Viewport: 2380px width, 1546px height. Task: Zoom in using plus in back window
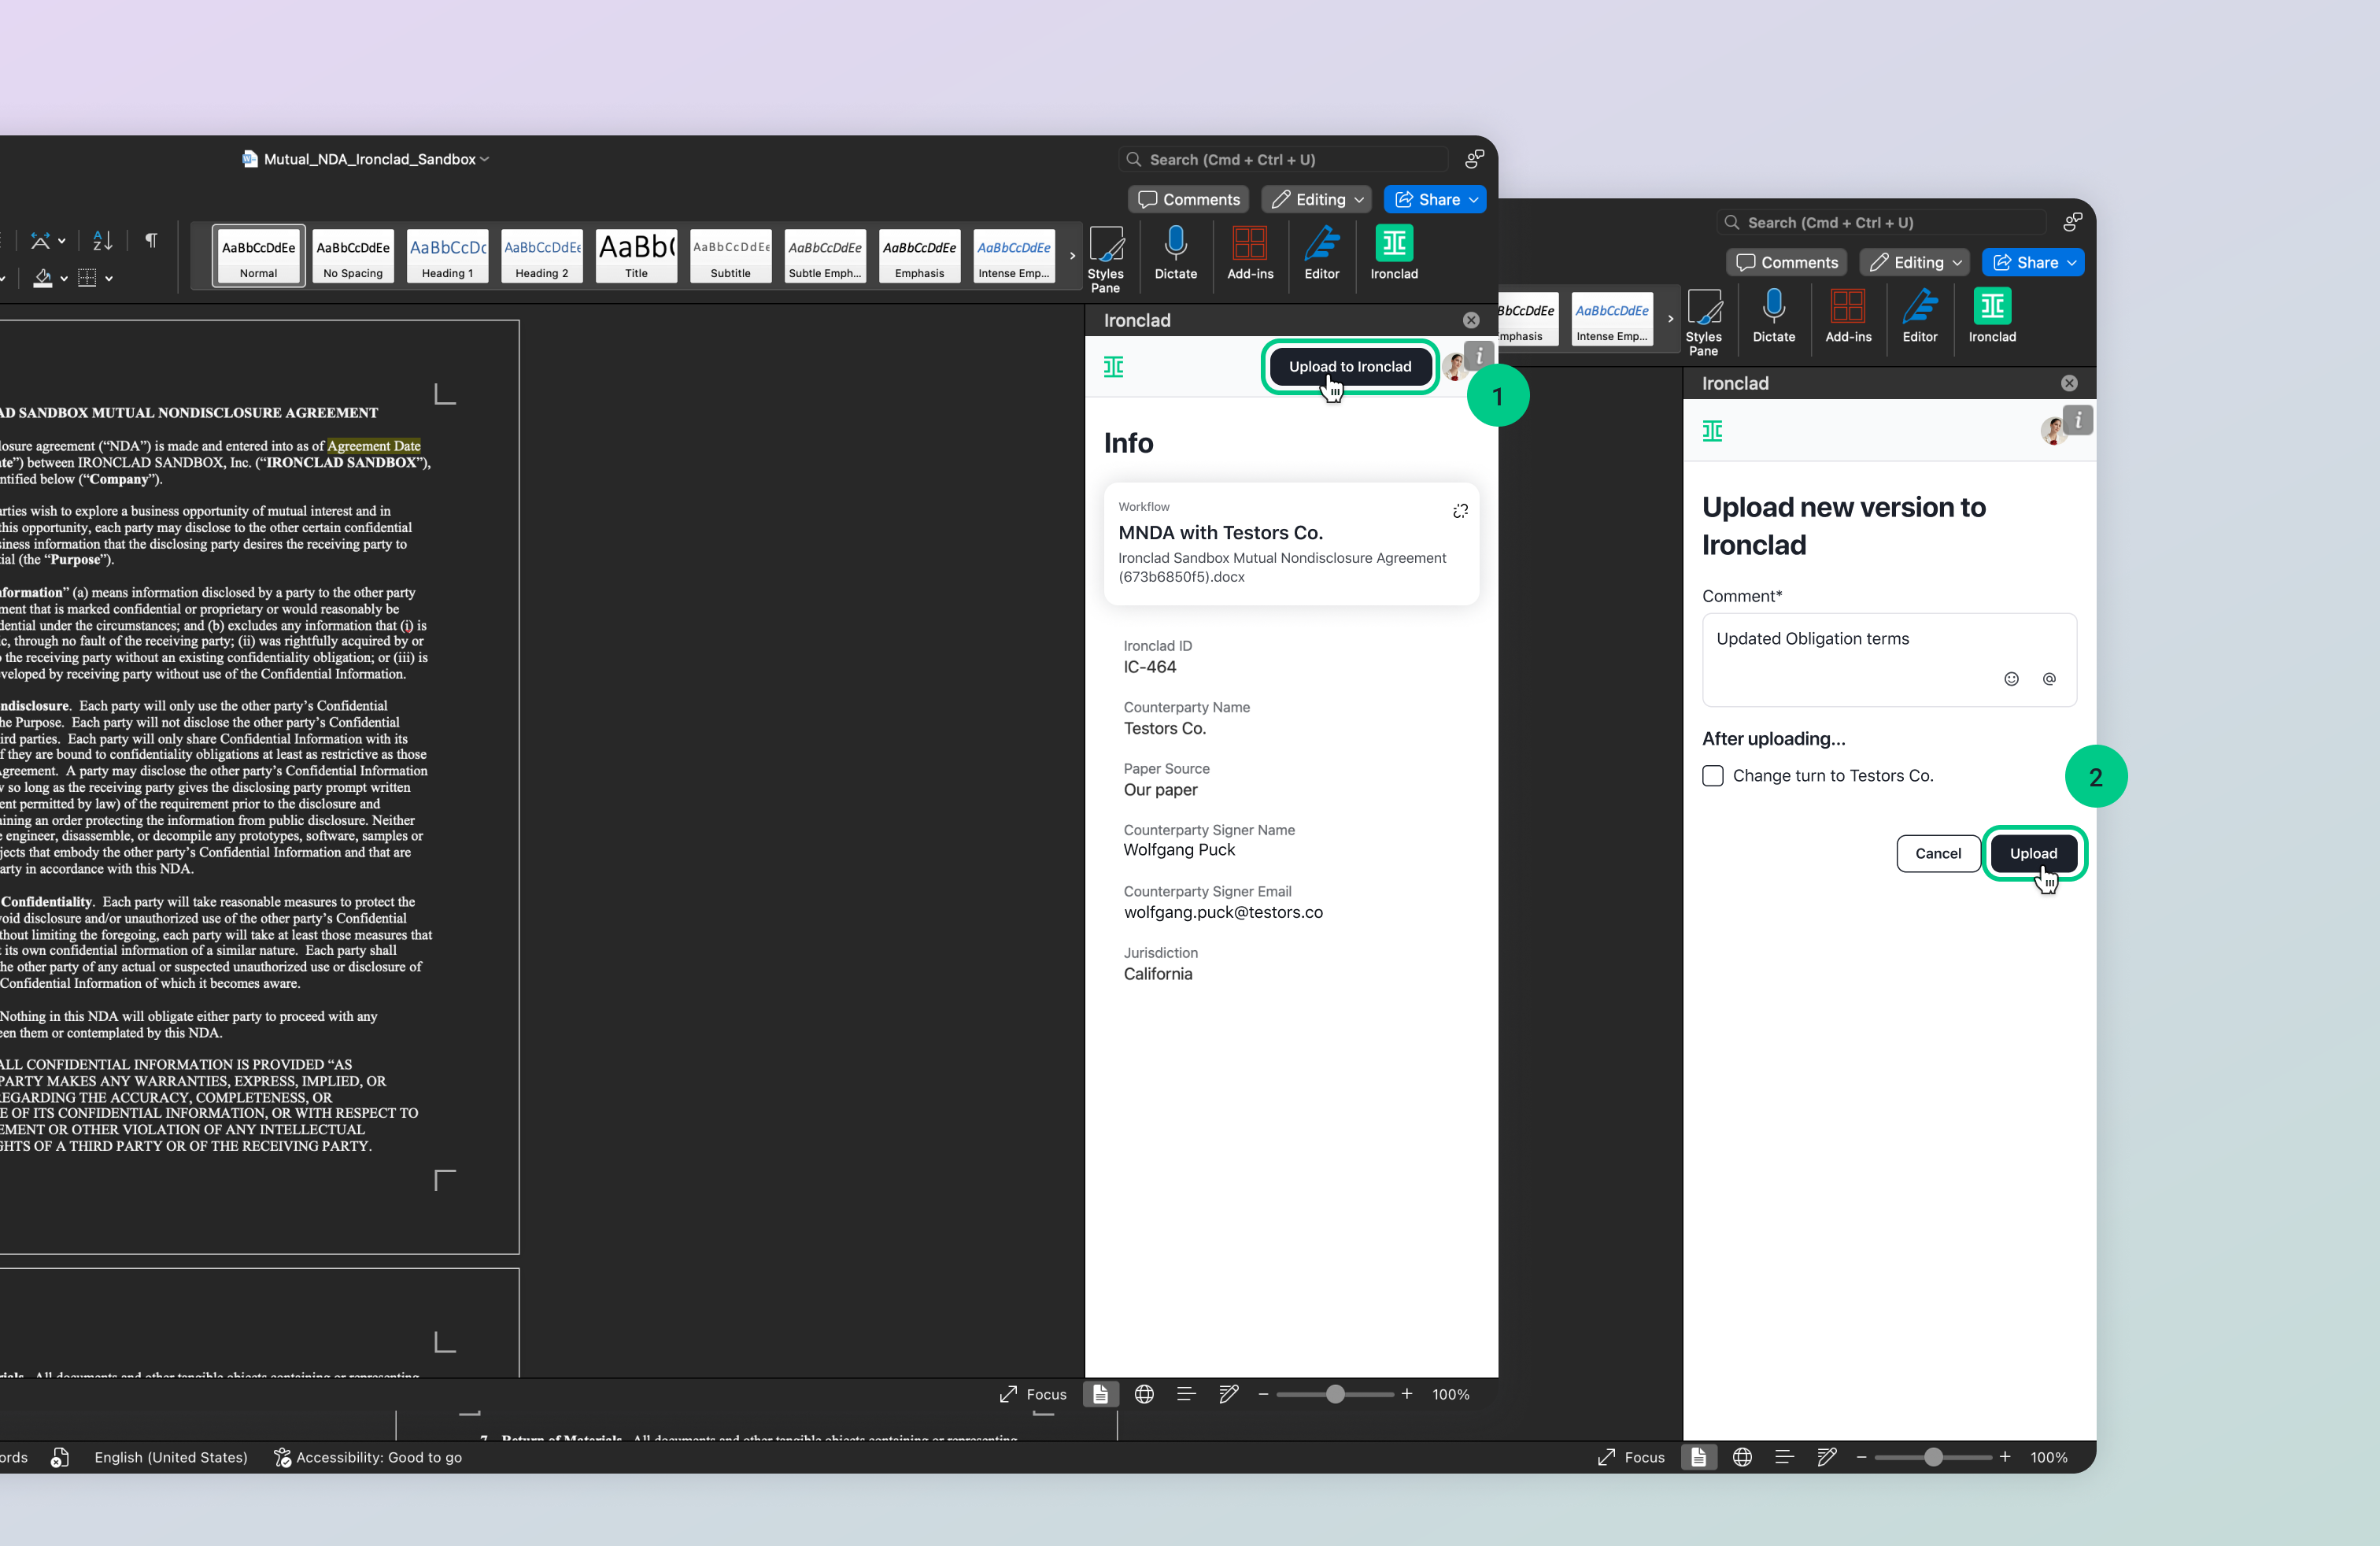(x=2005, y=1457)
